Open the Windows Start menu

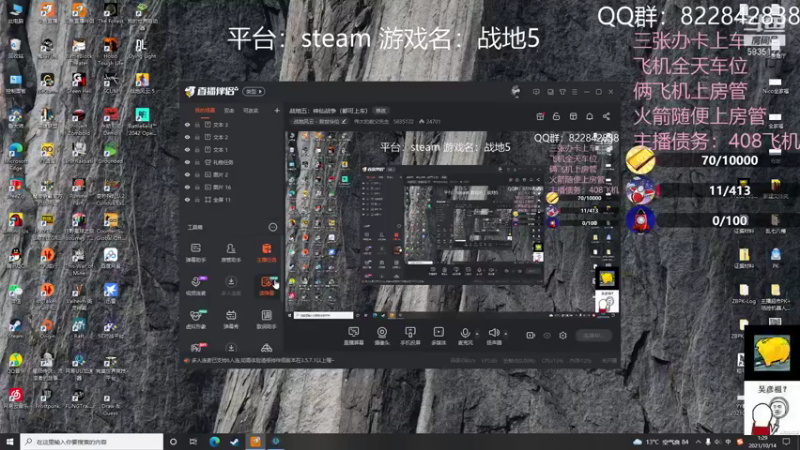[10, 441]
